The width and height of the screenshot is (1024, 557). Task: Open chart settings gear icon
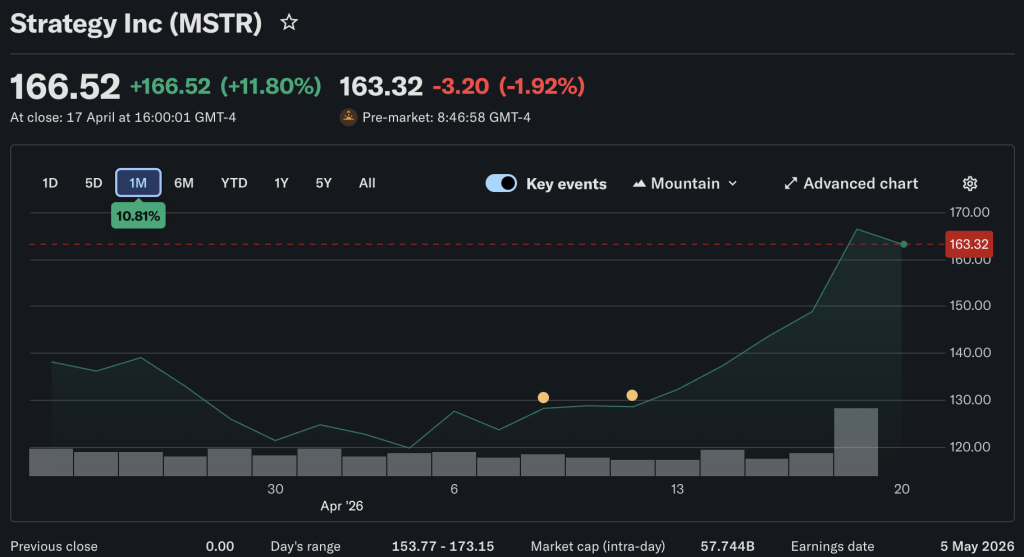coord(969,183)
